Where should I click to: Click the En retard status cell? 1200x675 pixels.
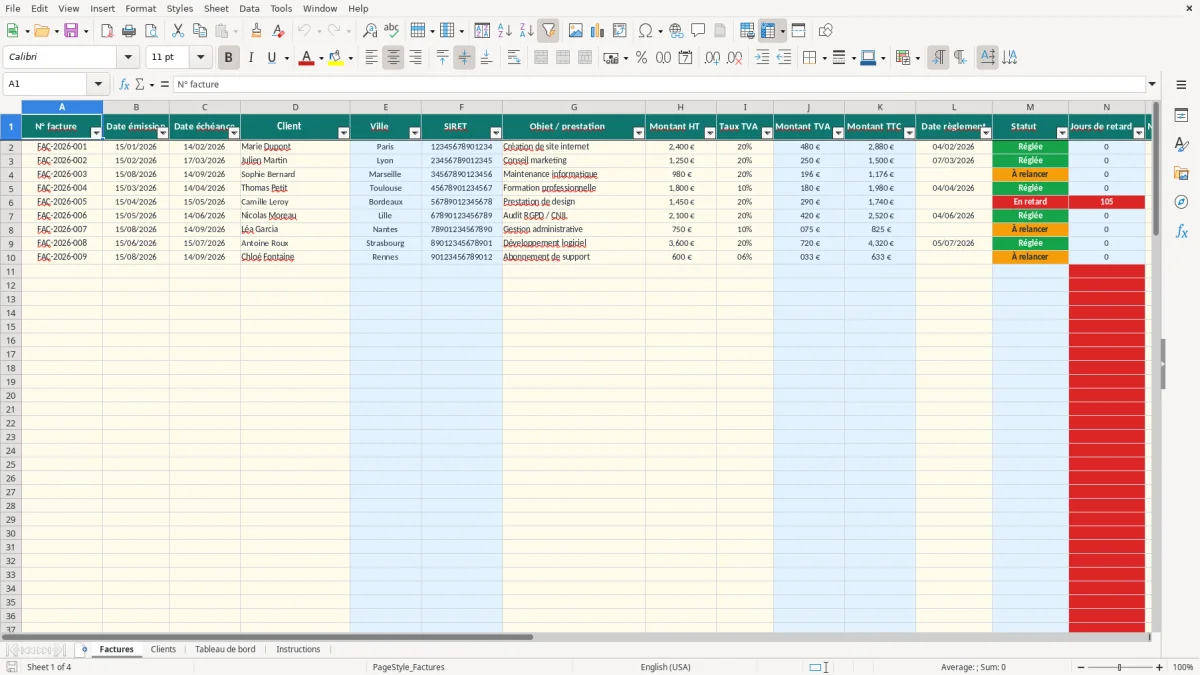point(1030,202)
